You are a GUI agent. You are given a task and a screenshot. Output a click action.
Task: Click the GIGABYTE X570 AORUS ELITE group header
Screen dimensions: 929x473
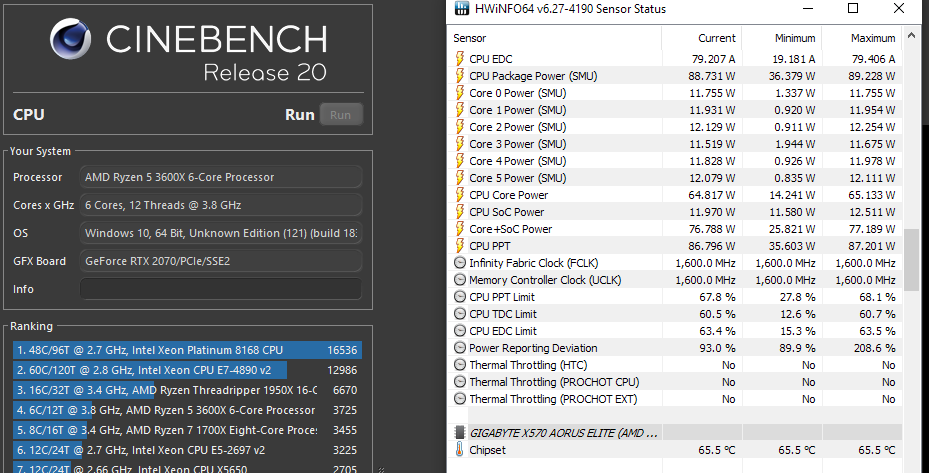point(675,433)
